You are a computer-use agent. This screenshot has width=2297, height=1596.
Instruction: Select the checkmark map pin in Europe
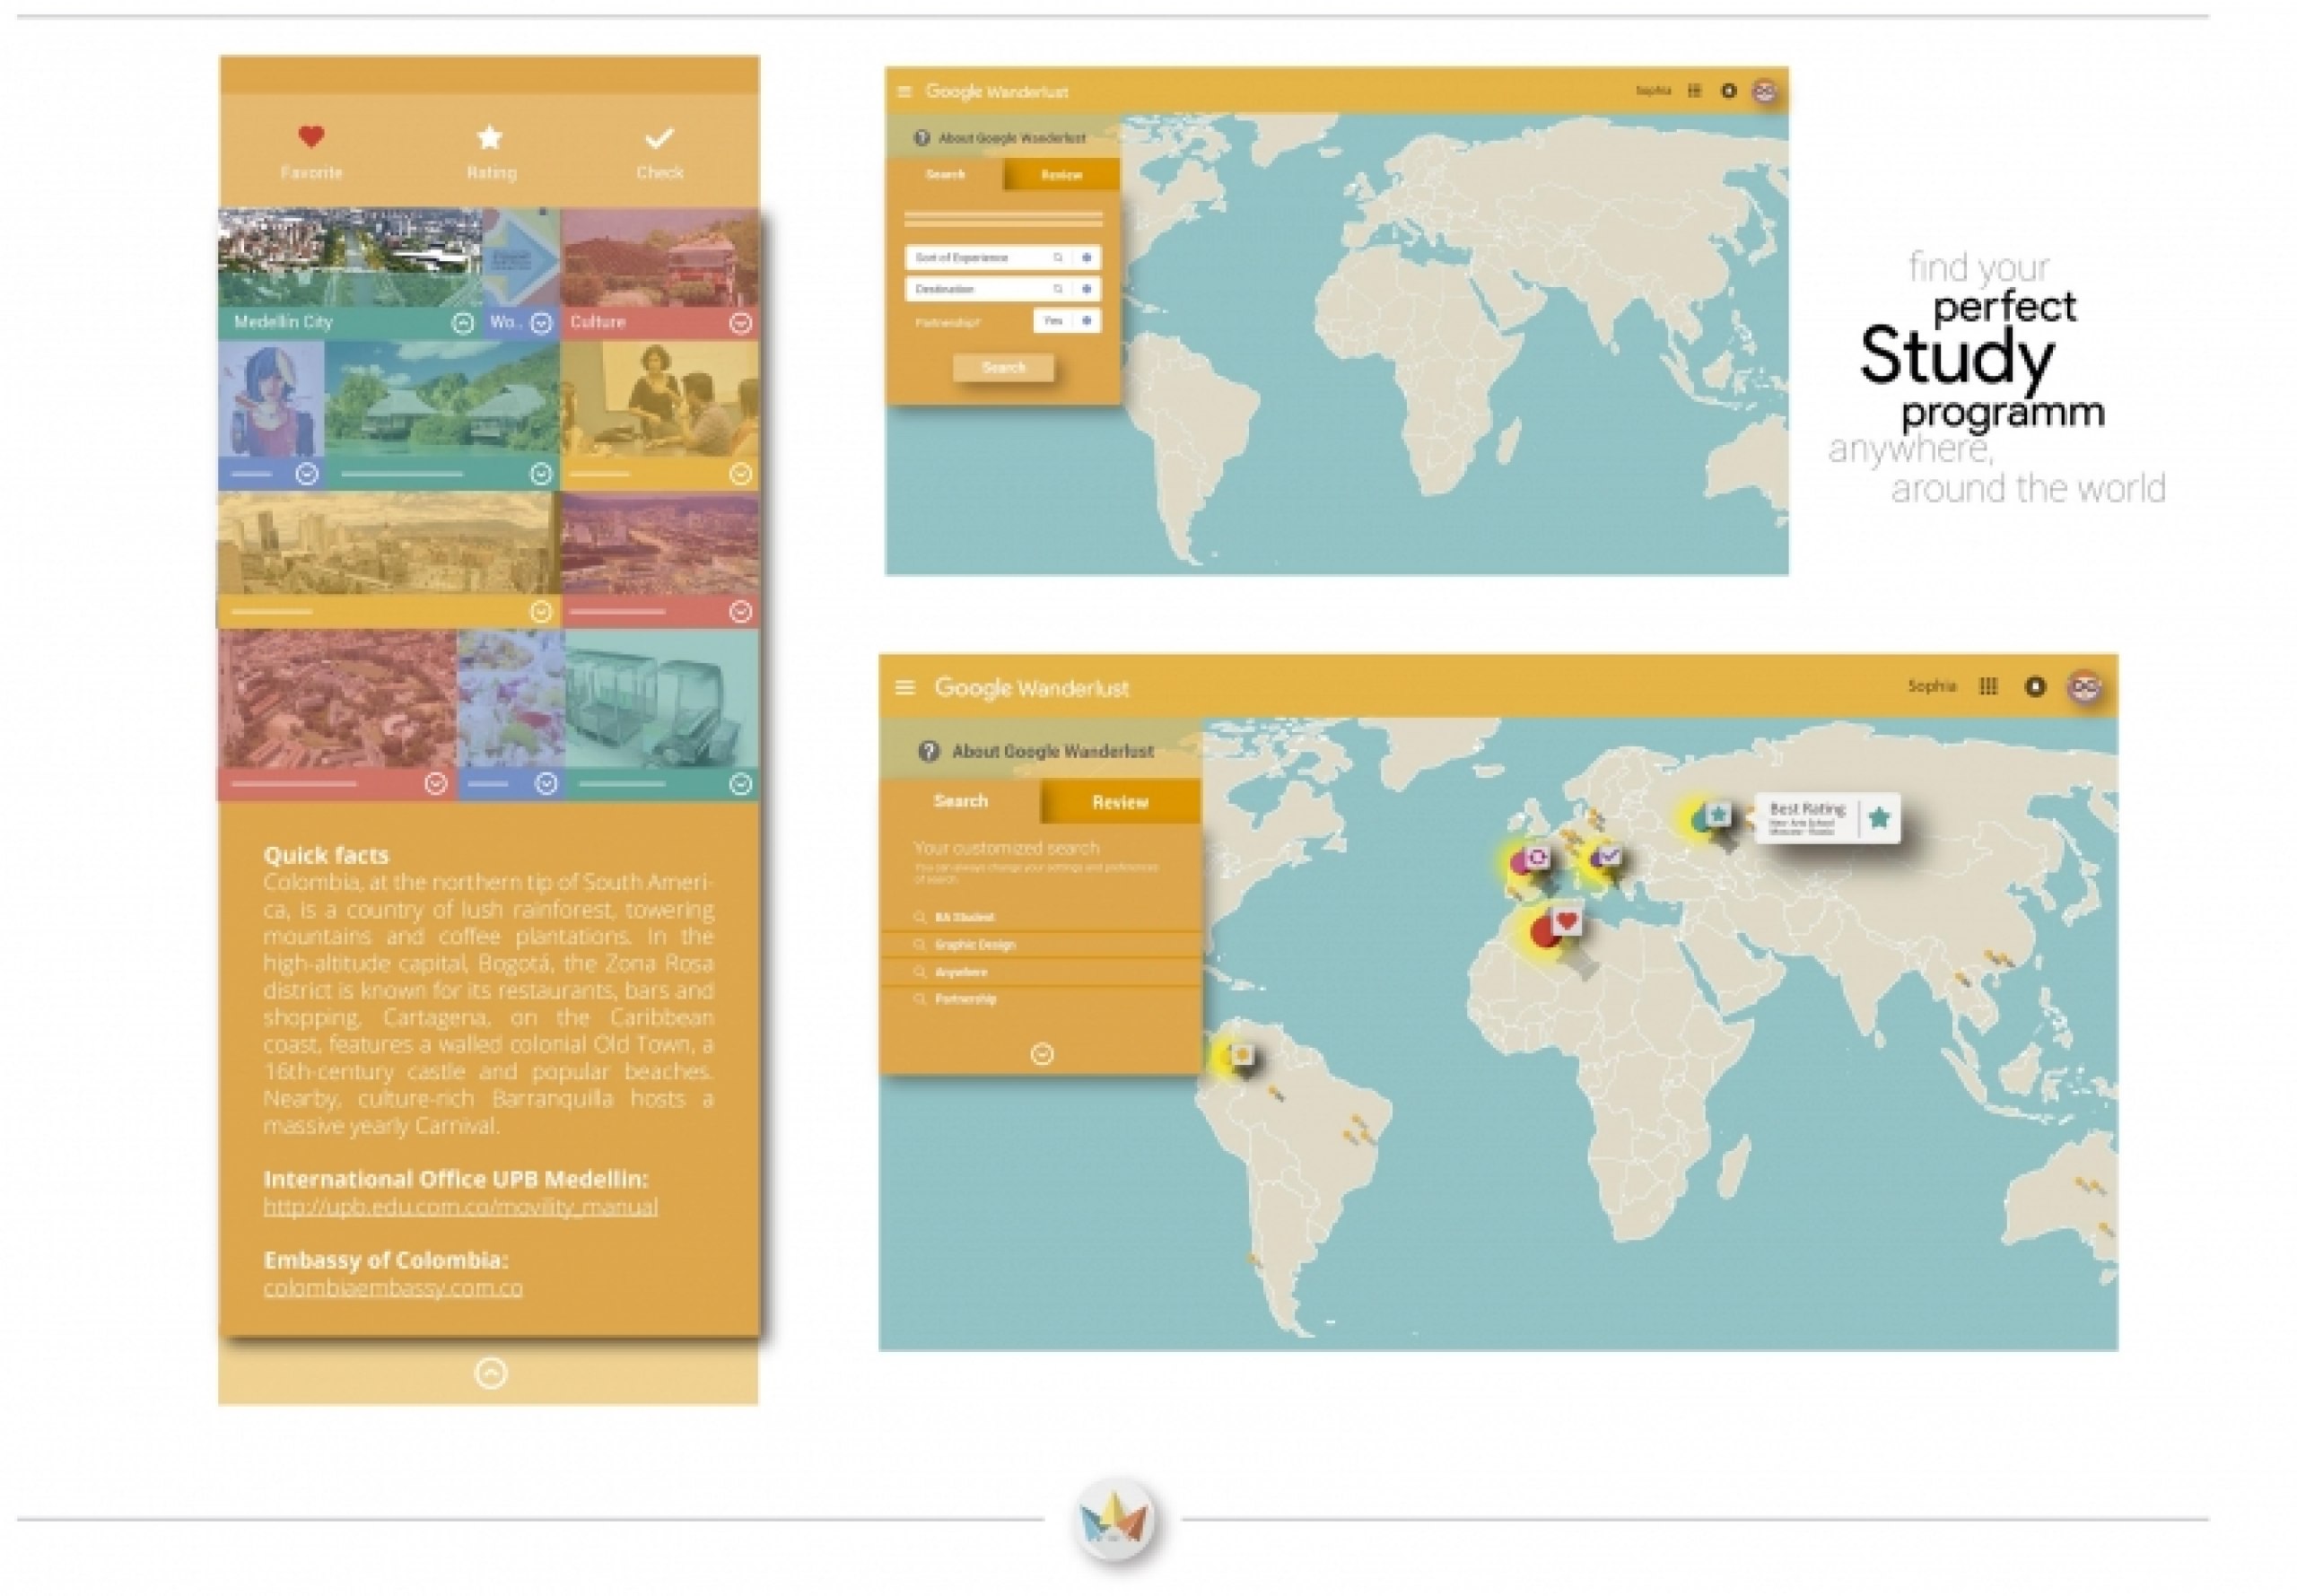coord(1608,855)
